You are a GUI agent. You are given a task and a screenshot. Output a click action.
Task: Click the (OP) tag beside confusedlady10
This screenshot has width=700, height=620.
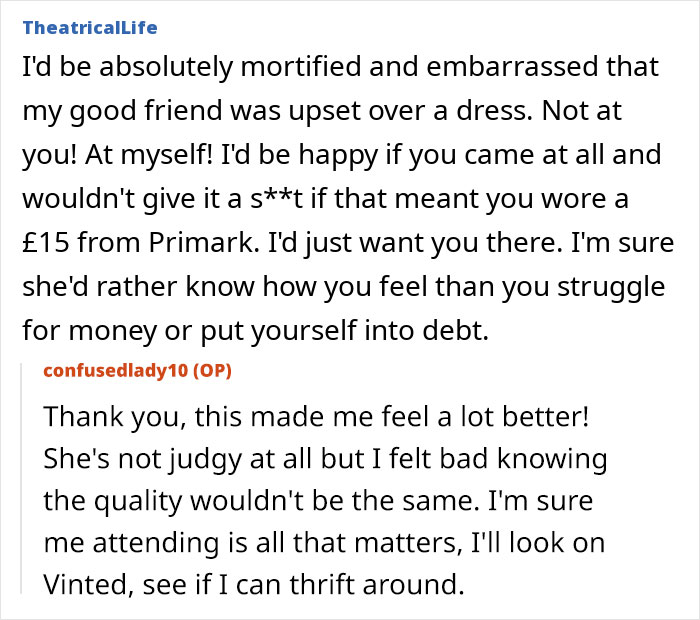coord(212,370)
